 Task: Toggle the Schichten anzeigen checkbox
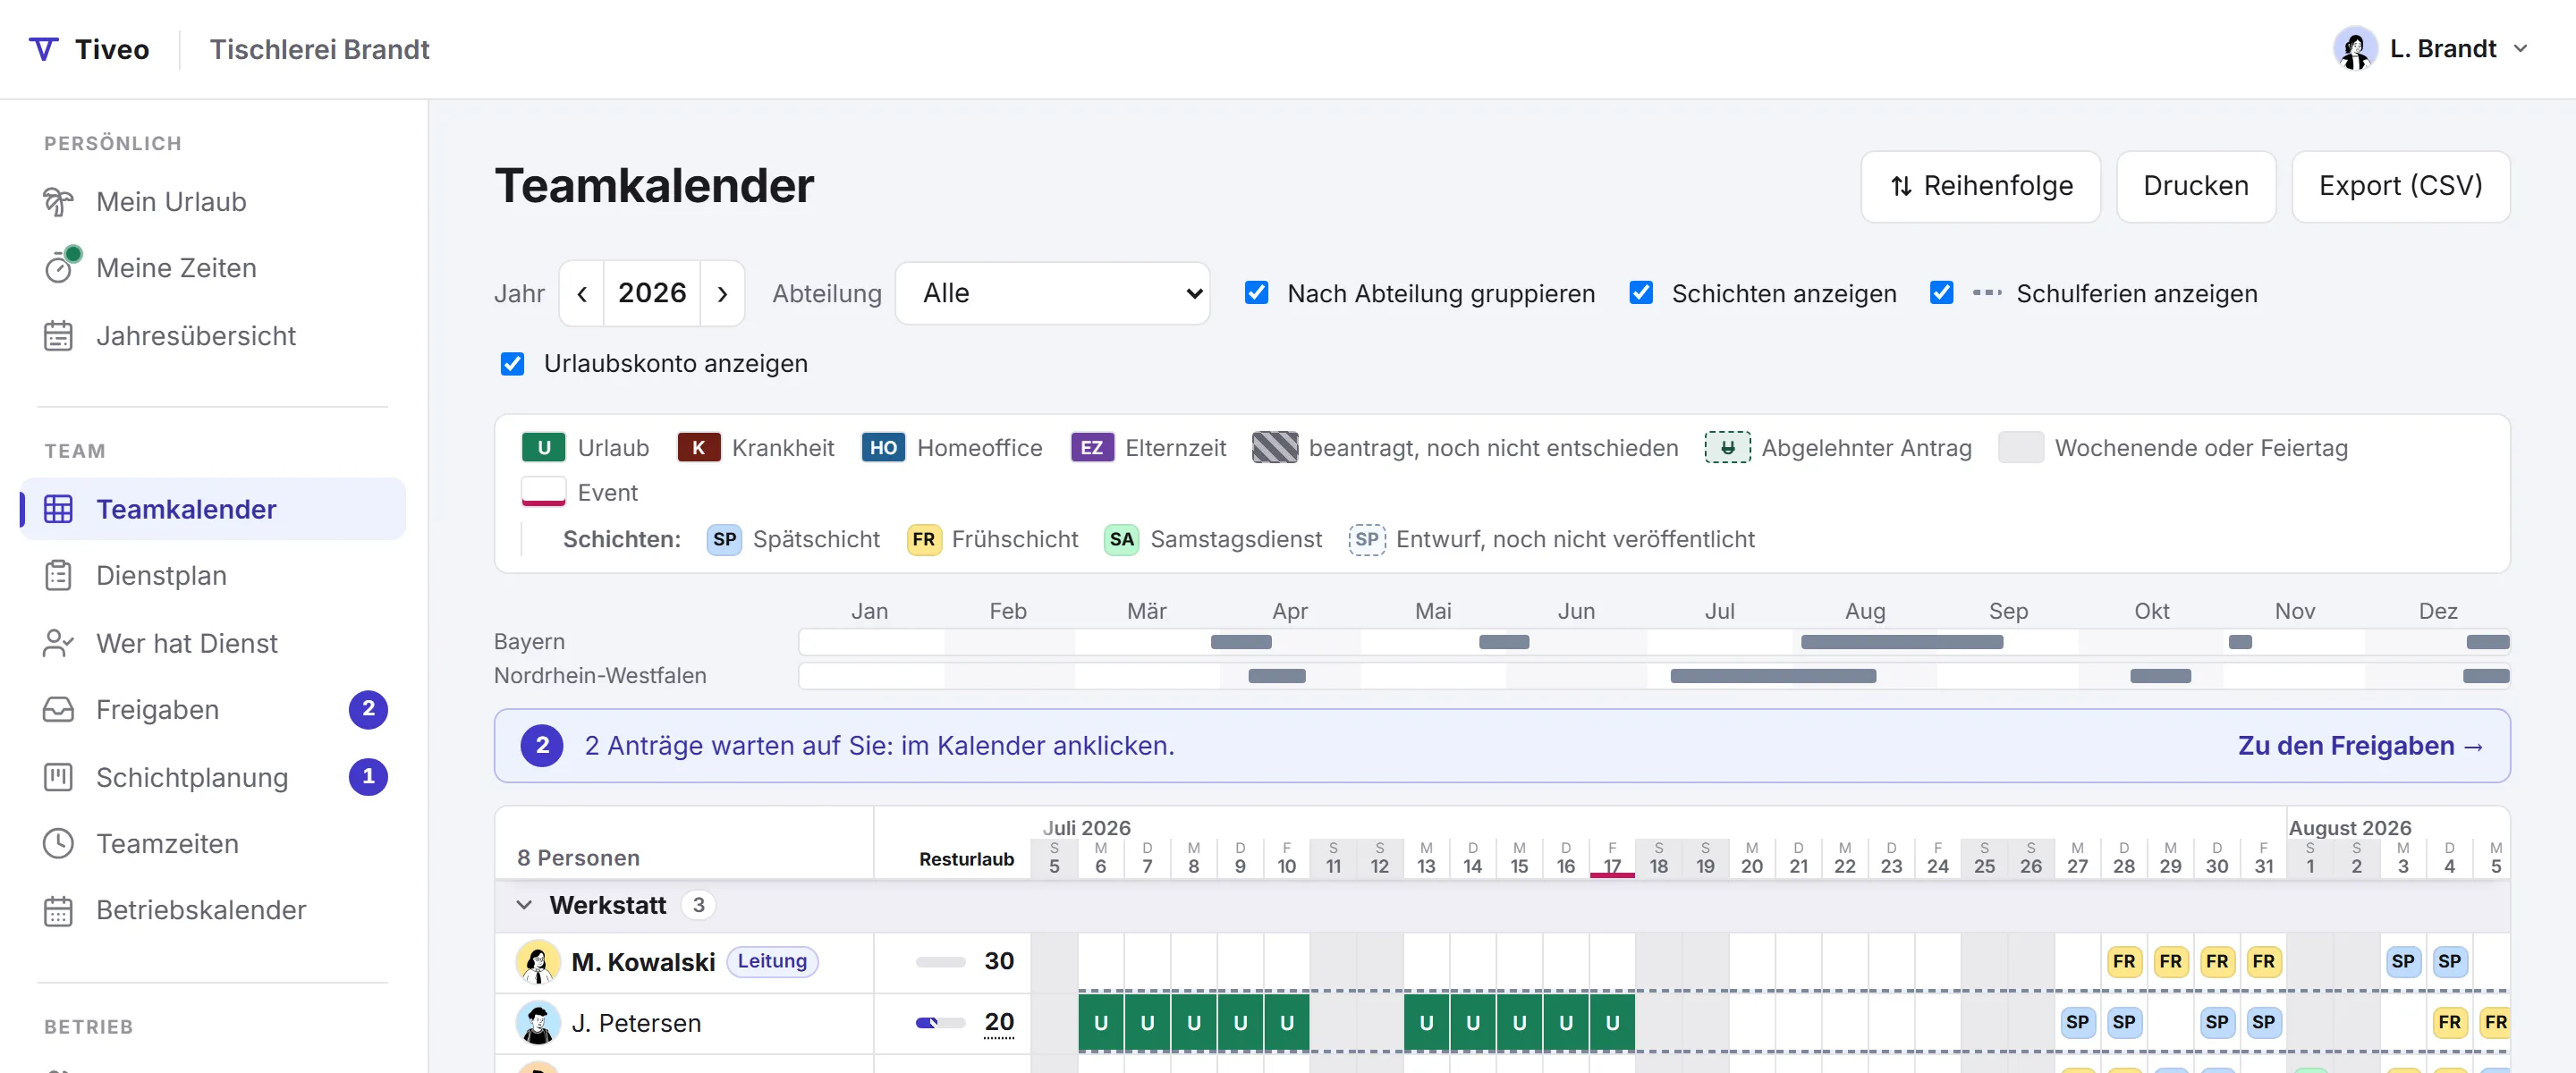click(1640, 293)
